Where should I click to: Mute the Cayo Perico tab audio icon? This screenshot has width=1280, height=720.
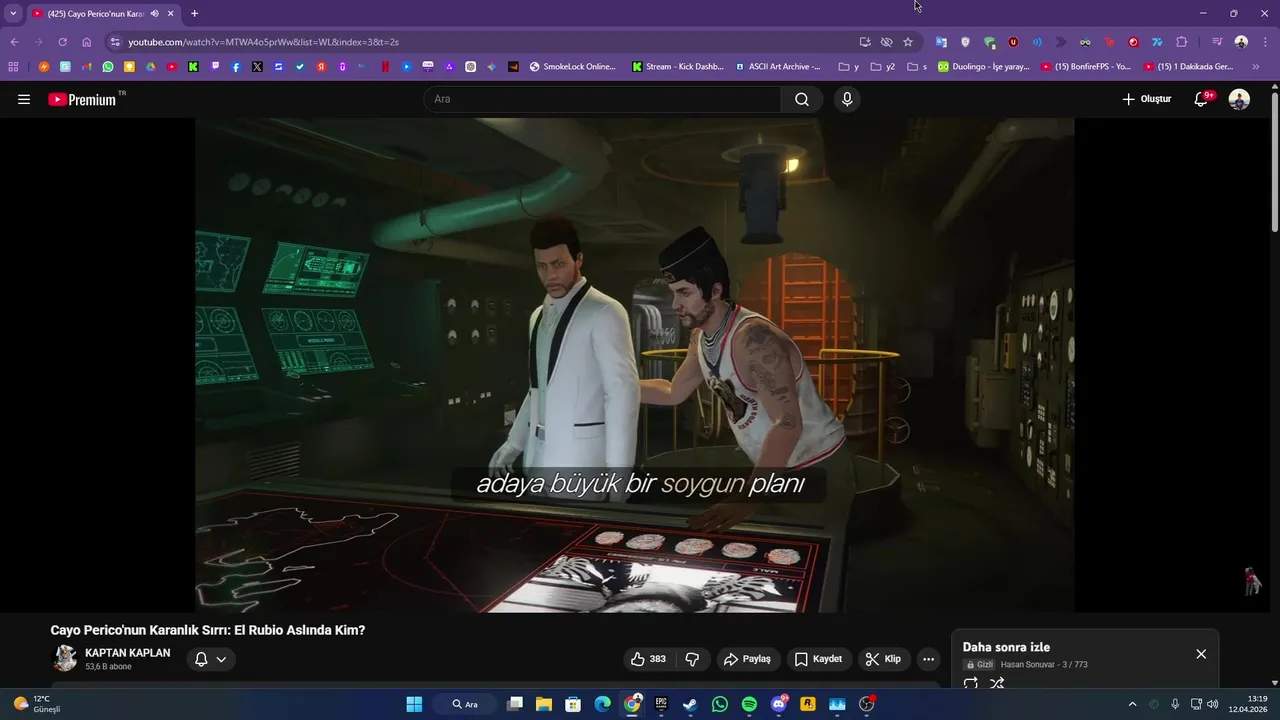[x=155, y=14]
